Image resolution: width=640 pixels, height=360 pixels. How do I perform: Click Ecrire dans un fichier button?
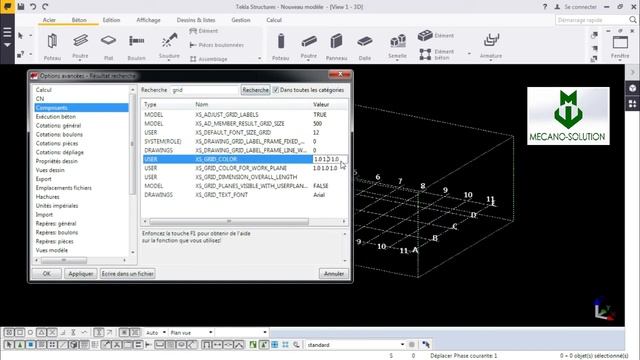[x=128, y=273]
